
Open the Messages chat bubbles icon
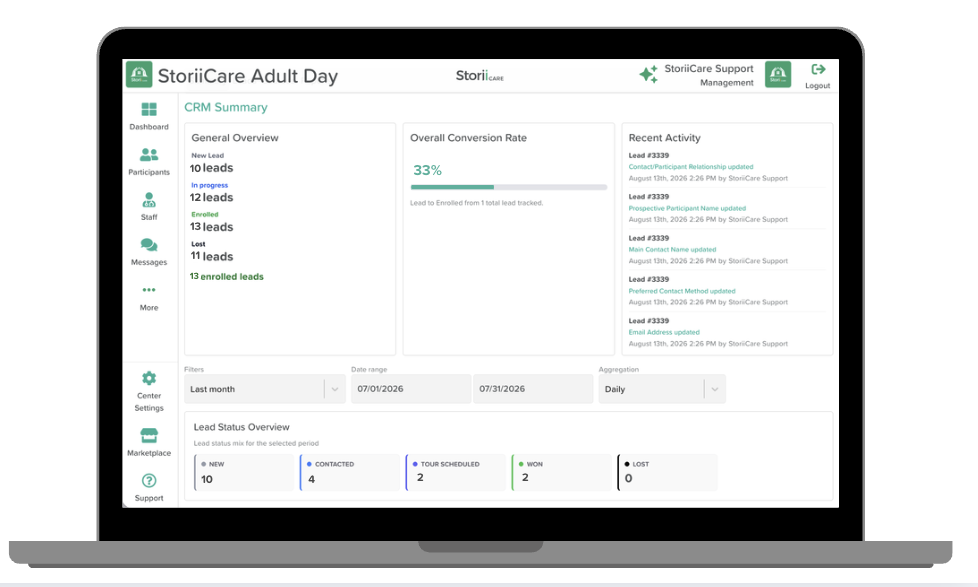pos(149,245)
